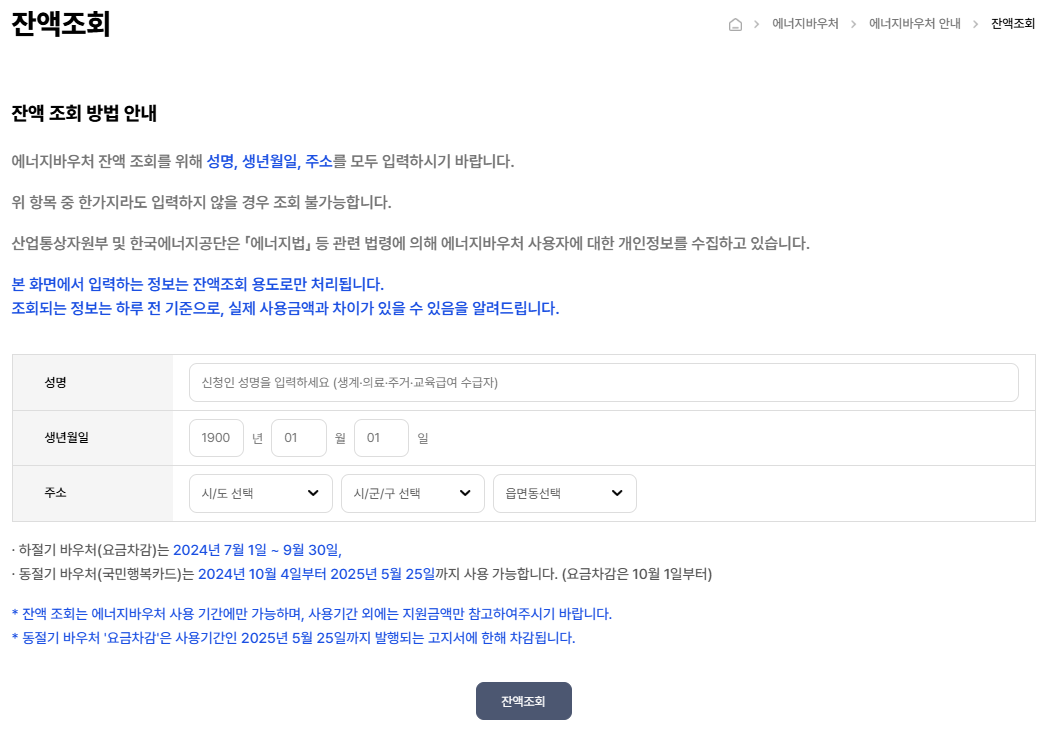The height and width of the screenshot is (736, 1045).
Task: Open the 에너지바우처 breadcrumb link
Action: [x=807, y=24]
